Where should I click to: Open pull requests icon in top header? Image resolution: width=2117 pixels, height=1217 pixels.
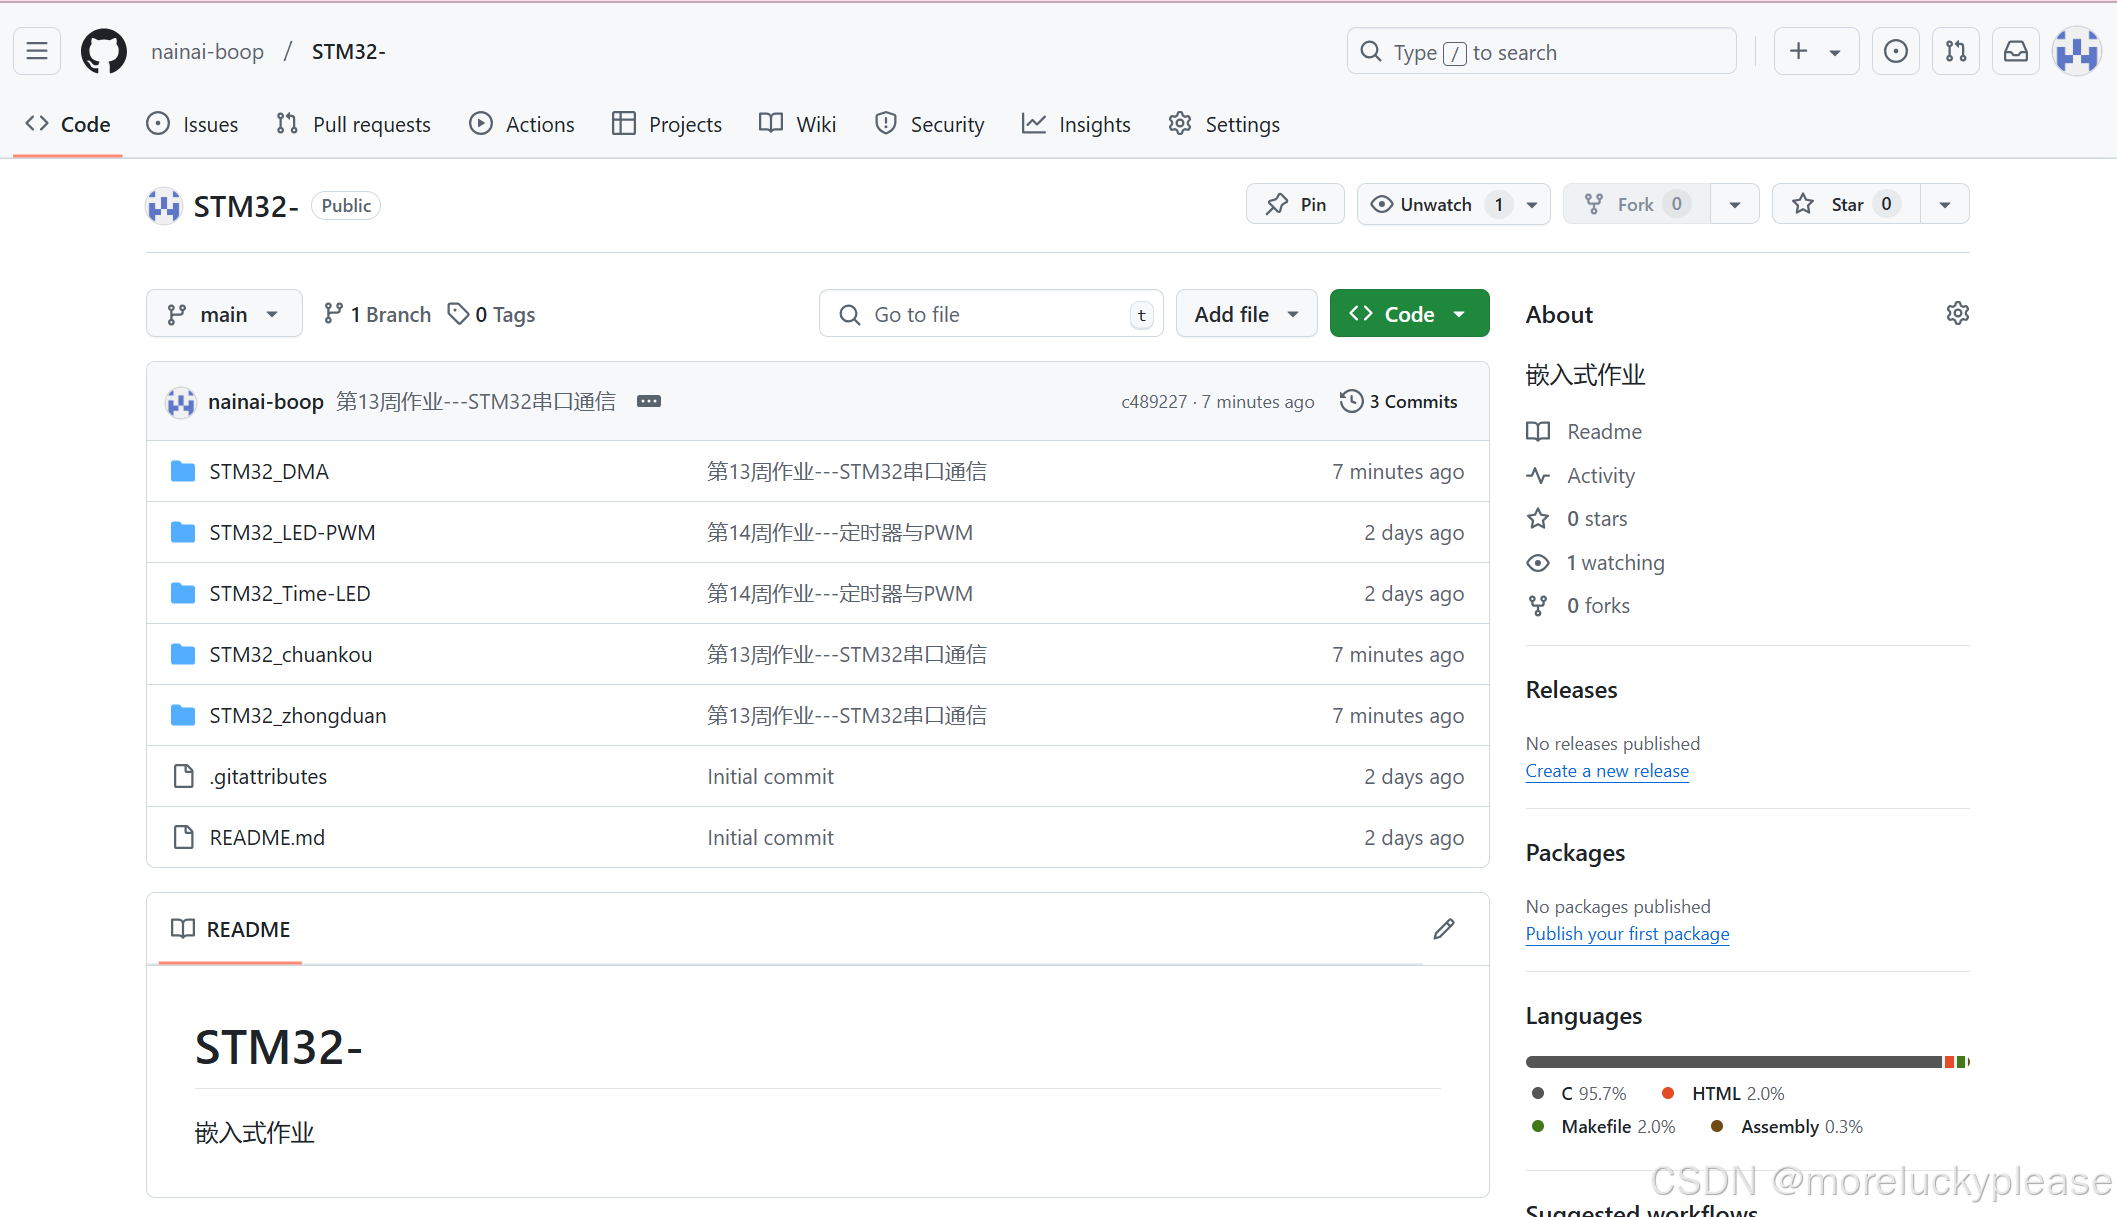coord(1956,51)
